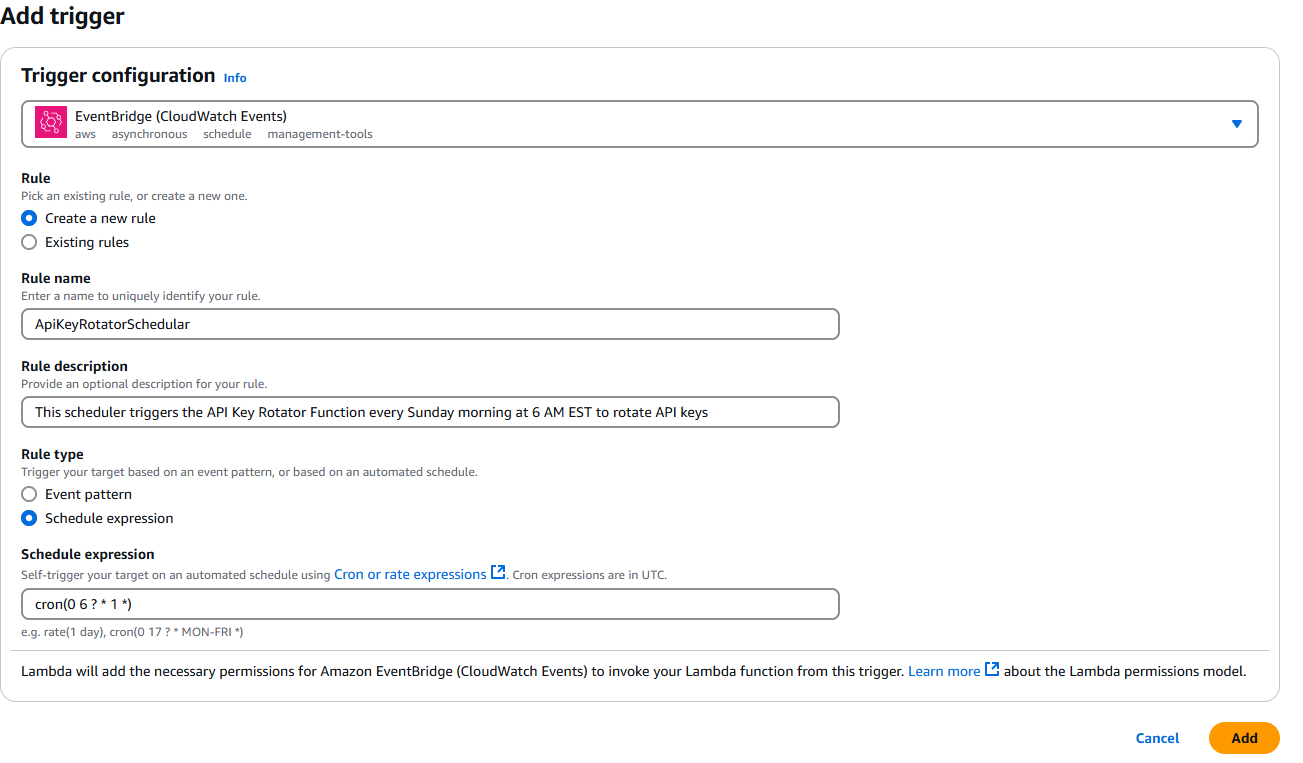Click 'Cron expressions are in UTC' text
Screen dimensions: 1303x763
coord(589,575)
